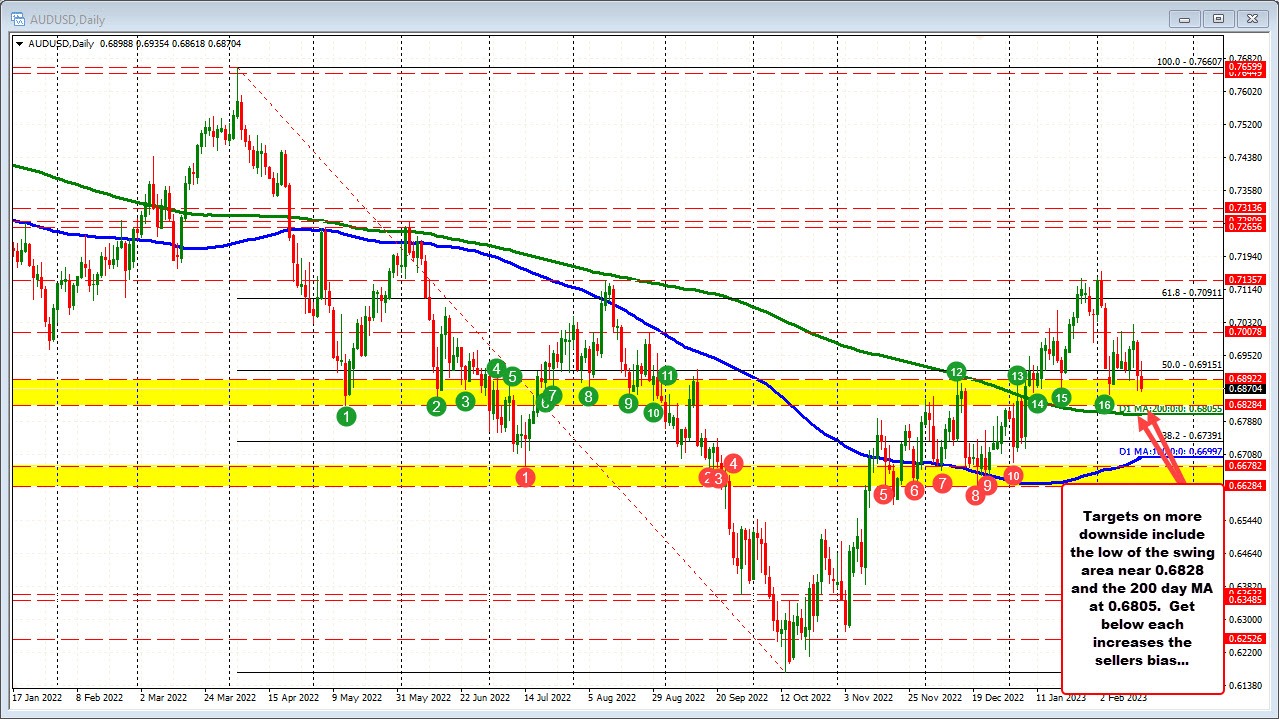Click green marker number 1

(x=346, y=417)
